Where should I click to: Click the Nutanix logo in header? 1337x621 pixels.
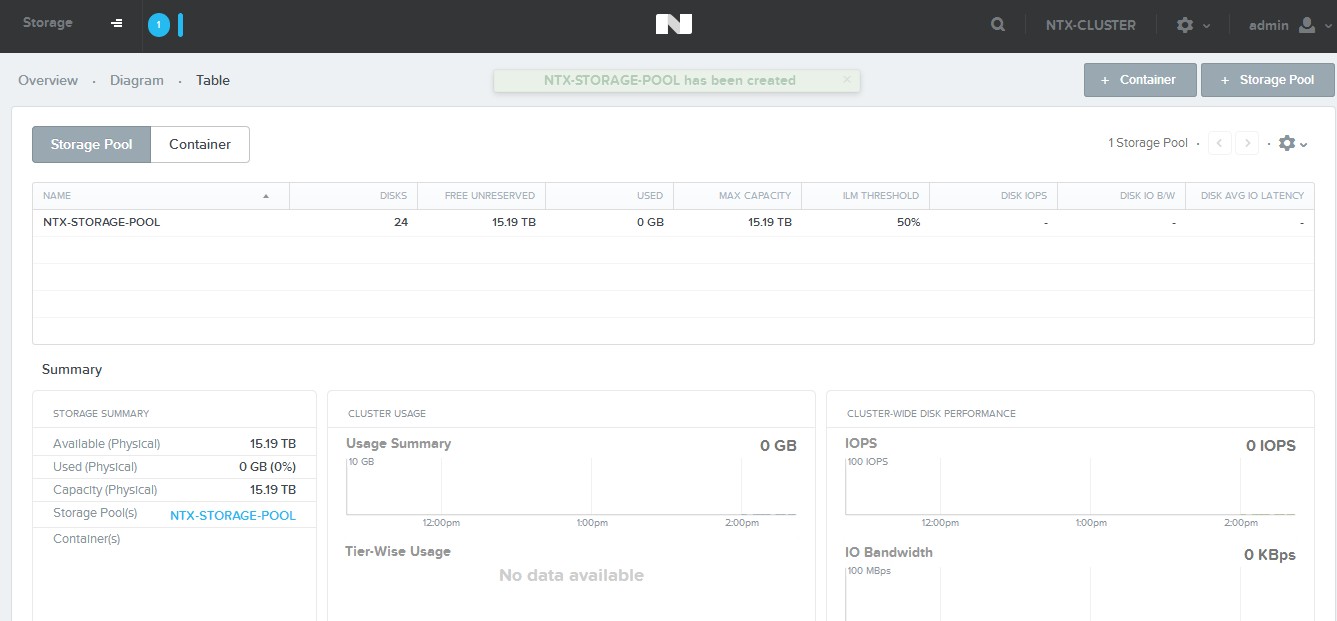673,25
